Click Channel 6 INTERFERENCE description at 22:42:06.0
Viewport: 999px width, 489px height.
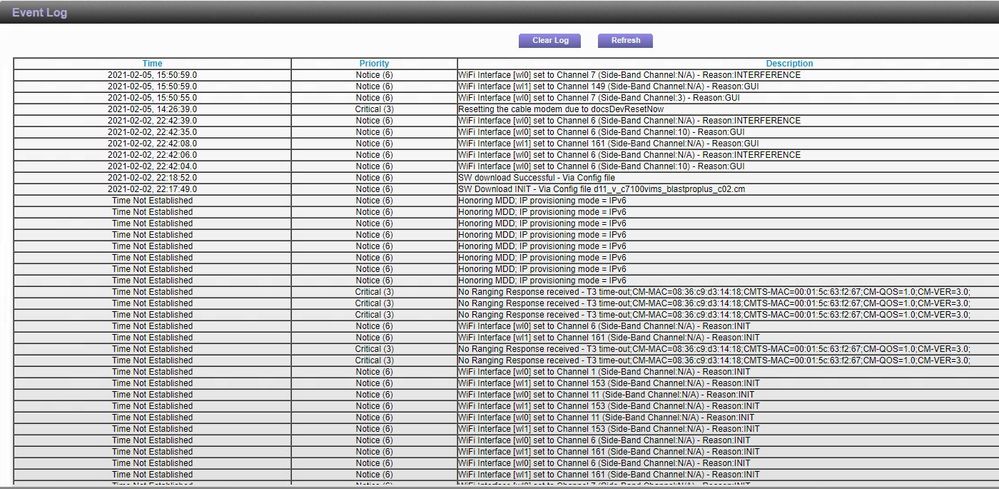pos(629,155)
